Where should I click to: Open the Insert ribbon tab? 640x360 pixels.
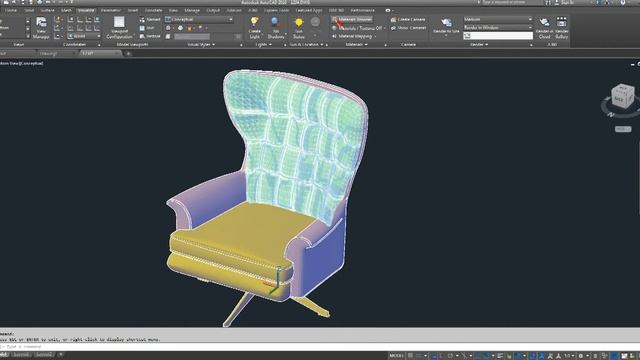133,10
